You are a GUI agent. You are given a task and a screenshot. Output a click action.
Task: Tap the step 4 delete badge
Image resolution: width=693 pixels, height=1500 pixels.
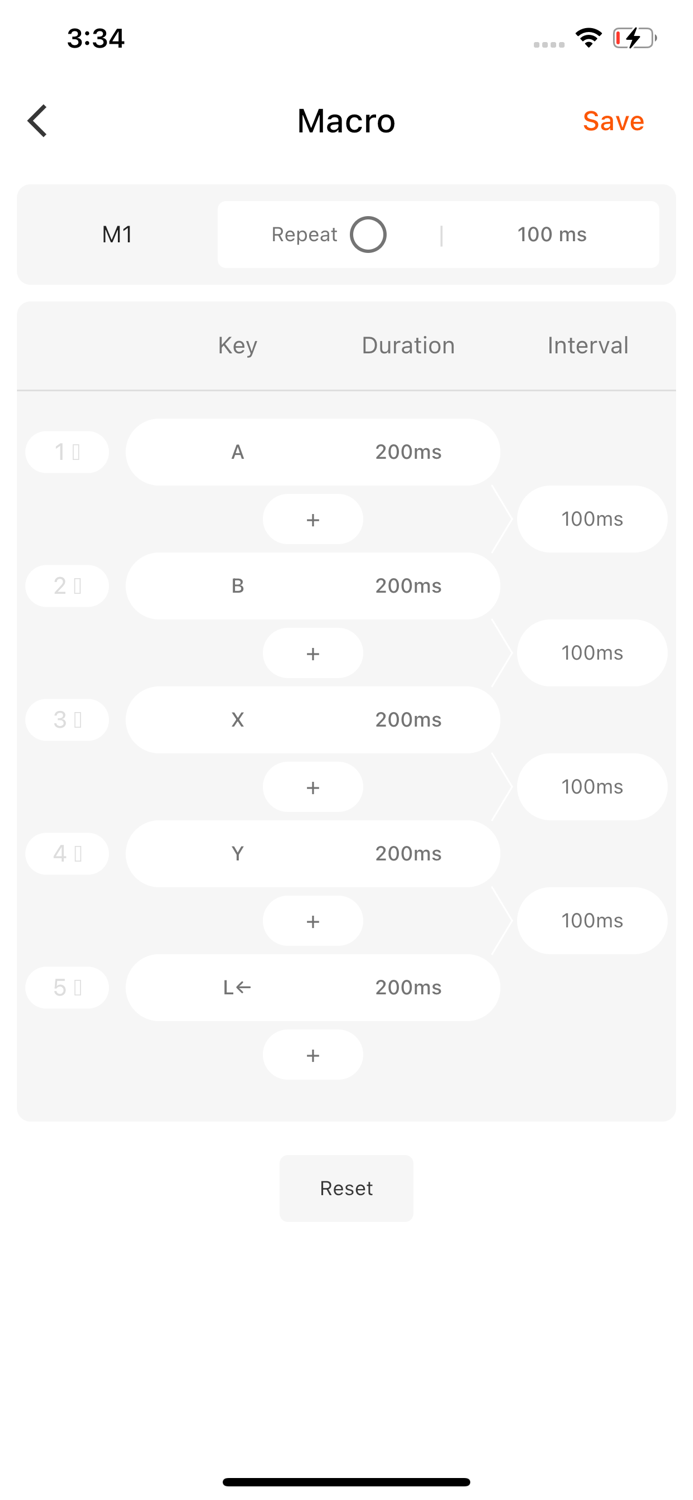tap(67, 854)
